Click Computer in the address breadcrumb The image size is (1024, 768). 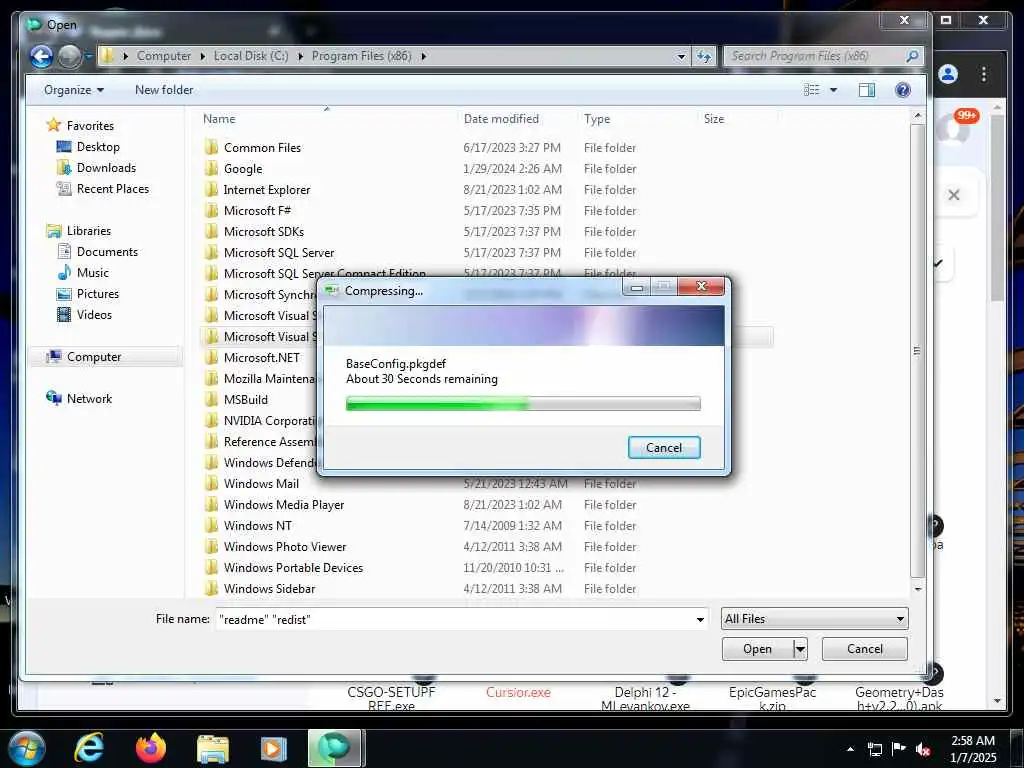(x=163, y=56)
